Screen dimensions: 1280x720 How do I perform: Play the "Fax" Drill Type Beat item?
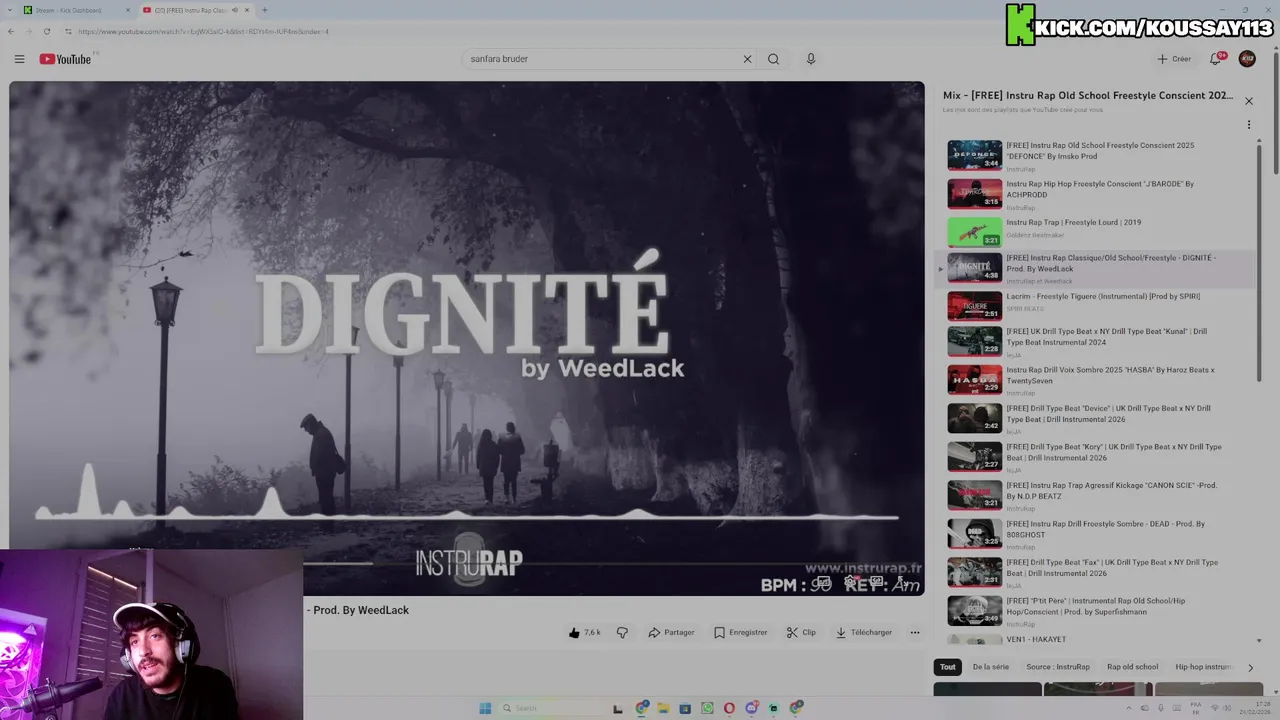[1095, 572]
